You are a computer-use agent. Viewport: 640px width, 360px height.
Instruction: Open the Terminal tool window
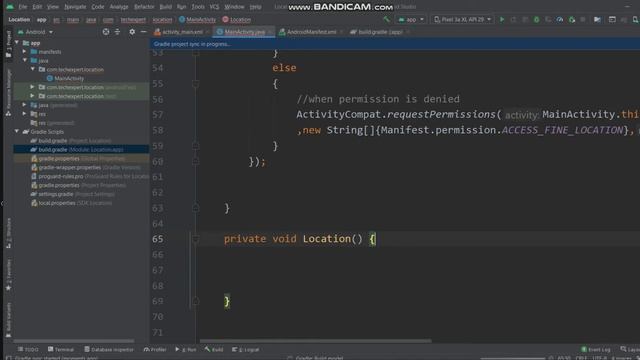(61, 349)
